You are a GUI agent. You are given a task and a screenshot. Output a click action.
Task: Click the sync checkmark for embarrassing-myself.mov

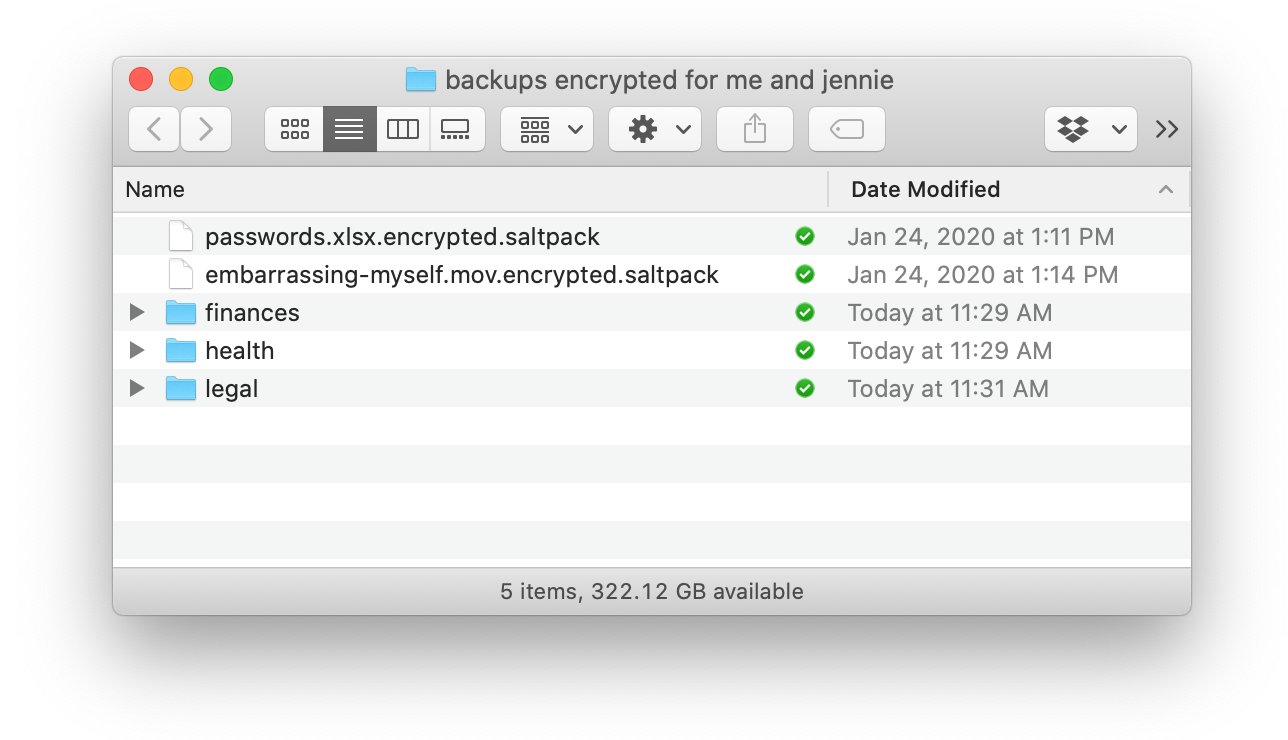click(805, 275)
